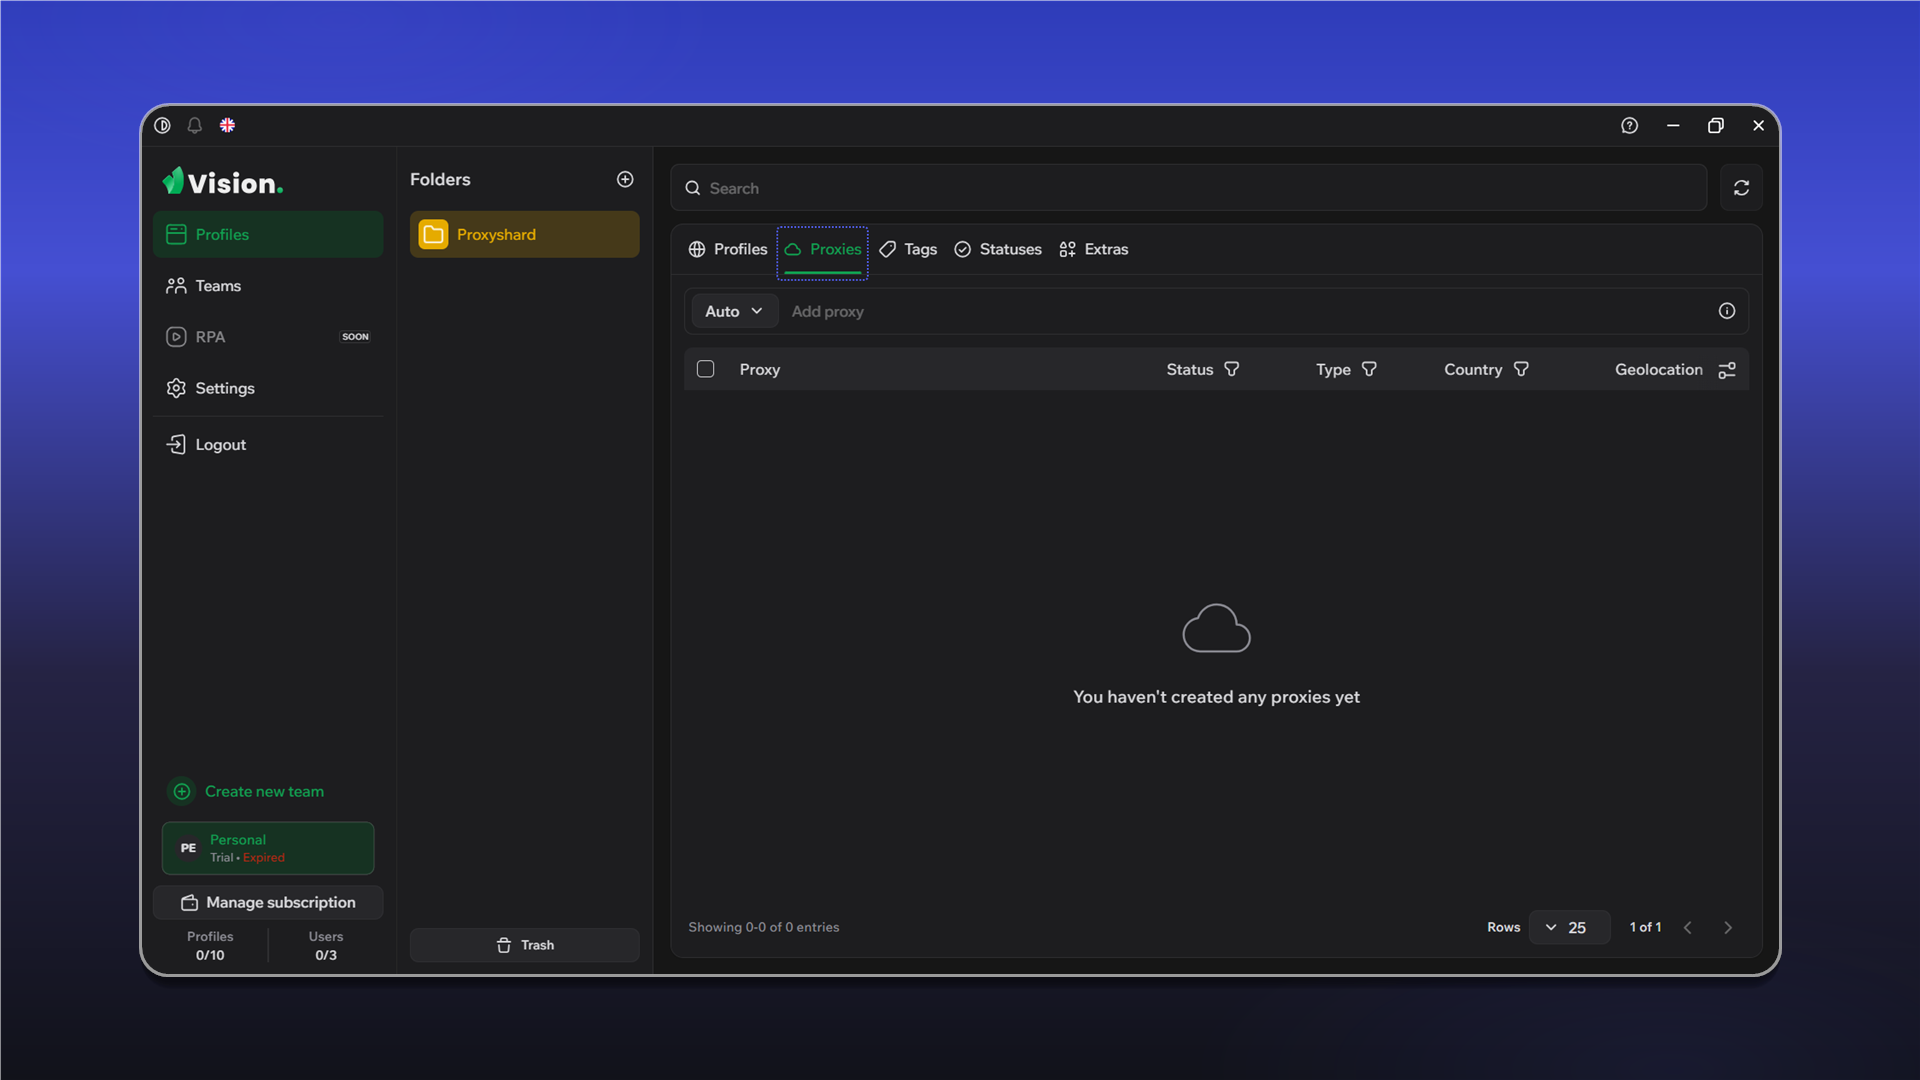Open RPA in the sidebar
Screen dimensions: 1920x1080
pyautogui.click(x=268, y=337)
